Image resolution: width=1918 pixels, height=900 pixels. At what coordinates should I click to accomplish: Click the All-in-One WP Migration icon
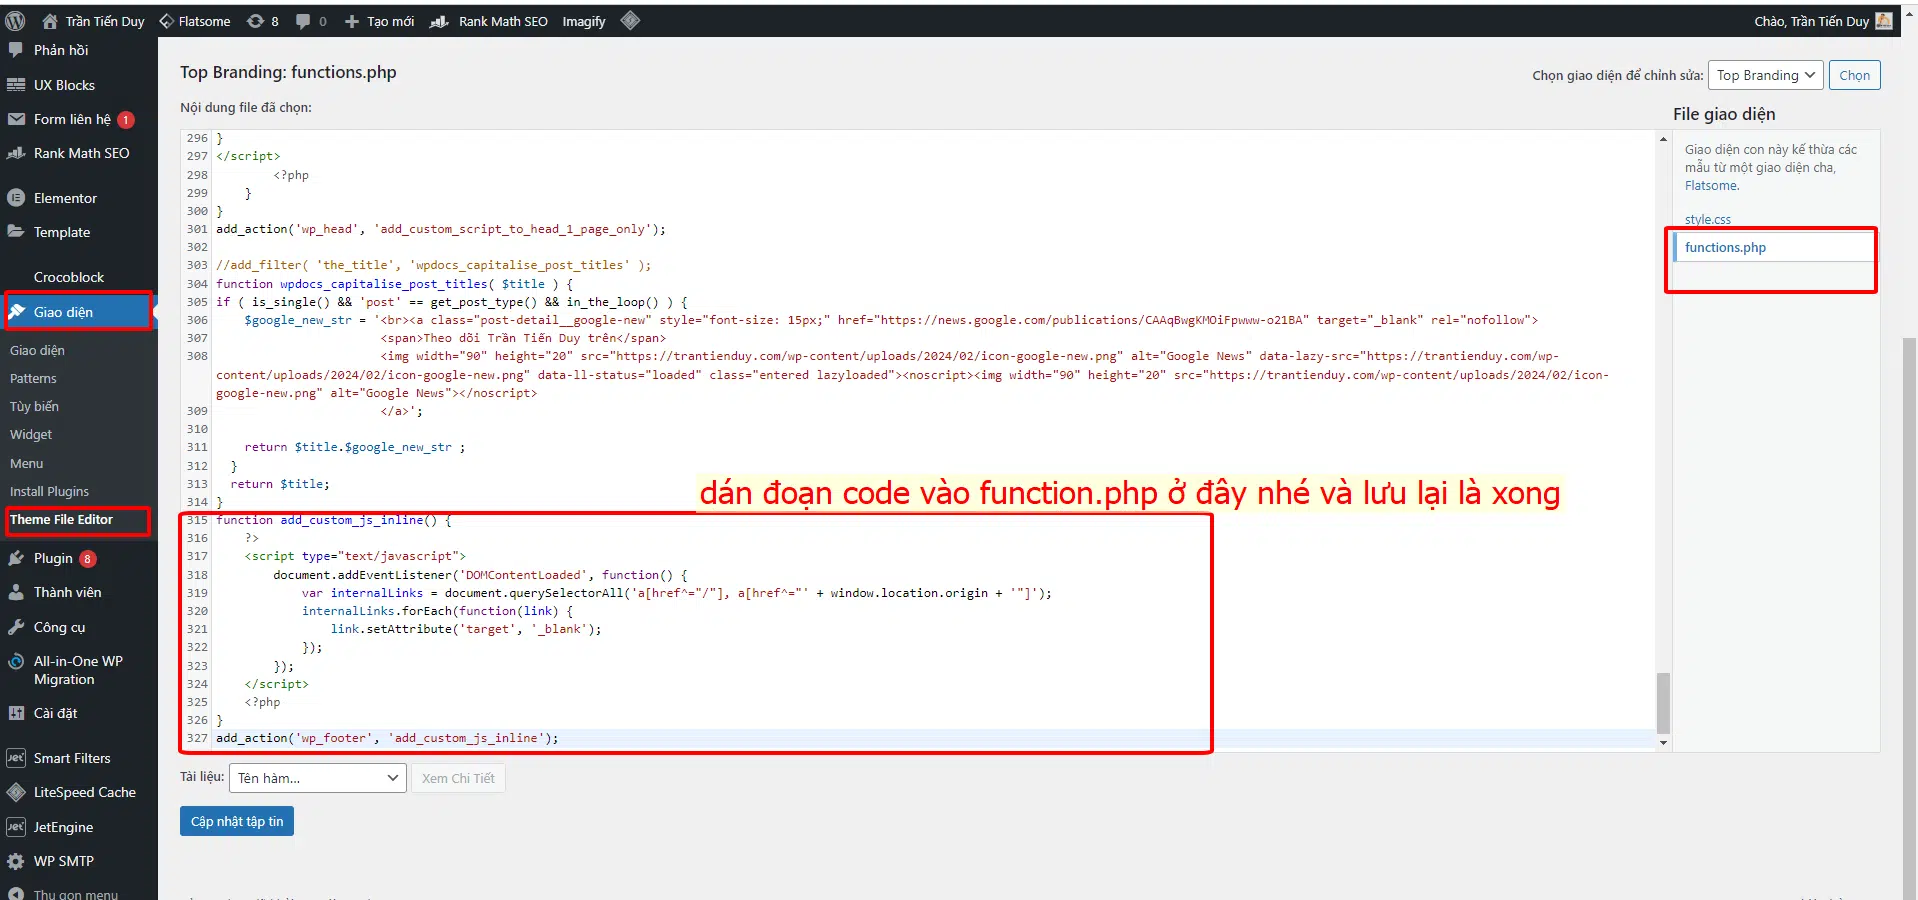pos(16,661)
